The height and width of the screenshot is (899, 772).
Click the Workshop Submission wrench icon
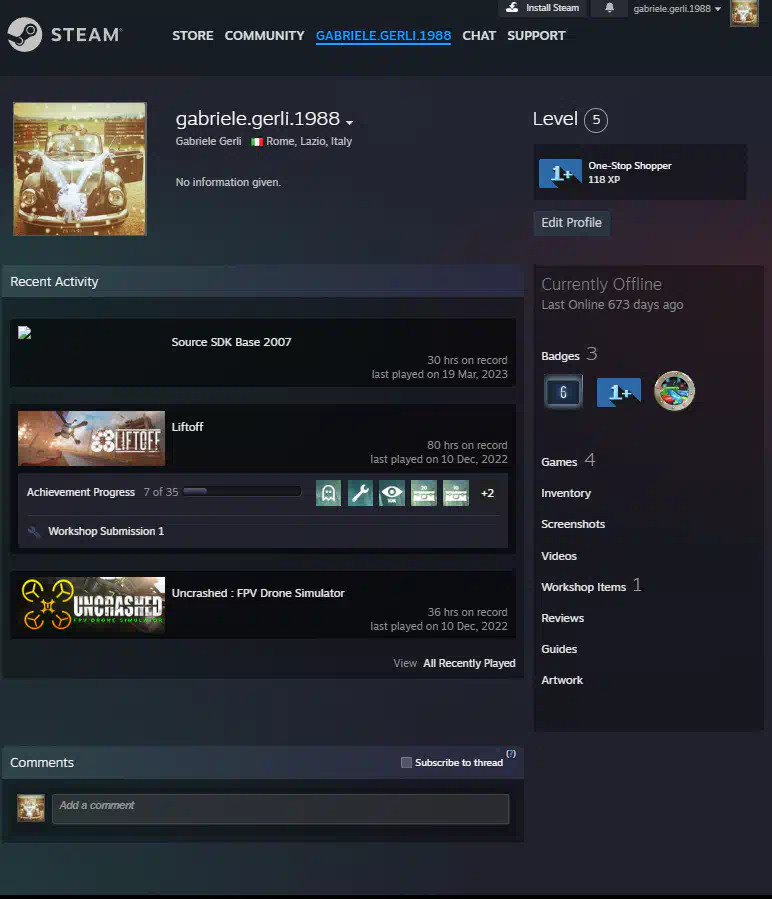click(34, 531)
